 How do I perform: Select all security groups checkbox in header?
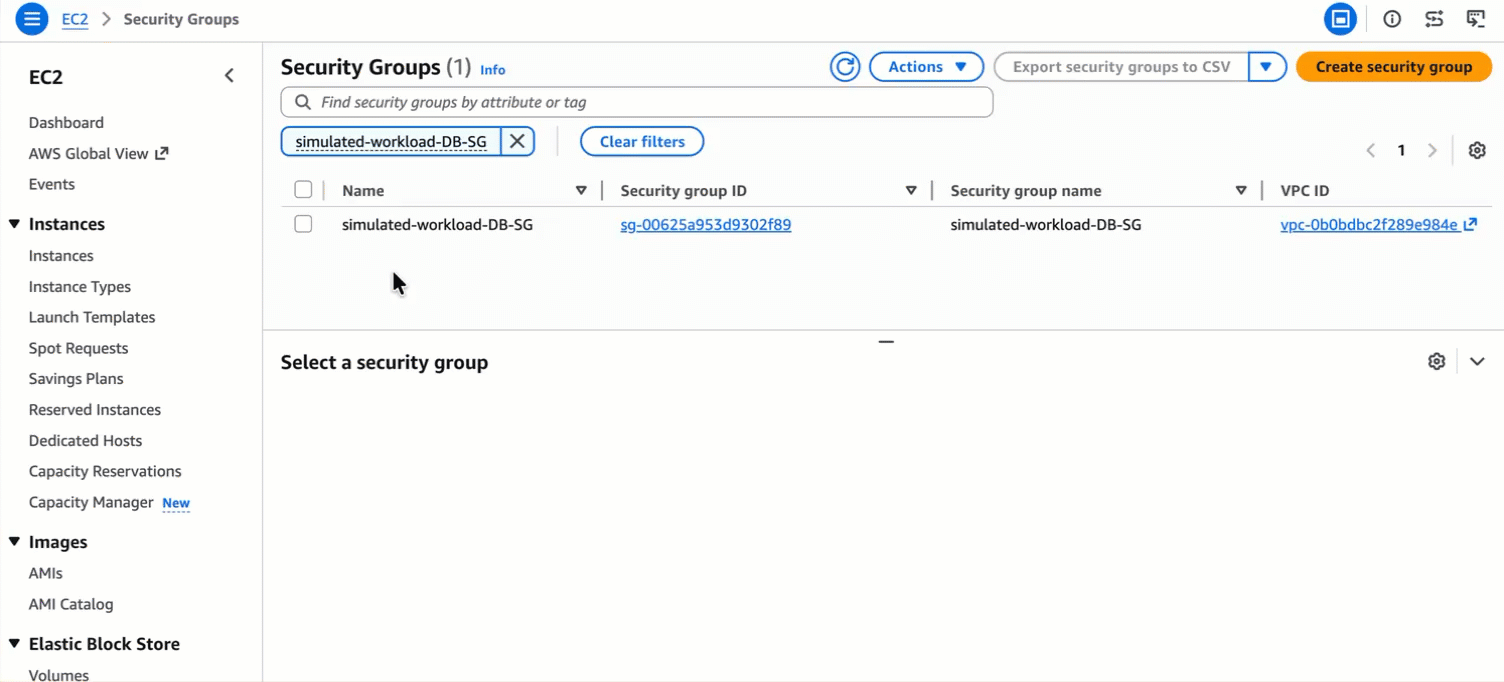tap(303, 190)
